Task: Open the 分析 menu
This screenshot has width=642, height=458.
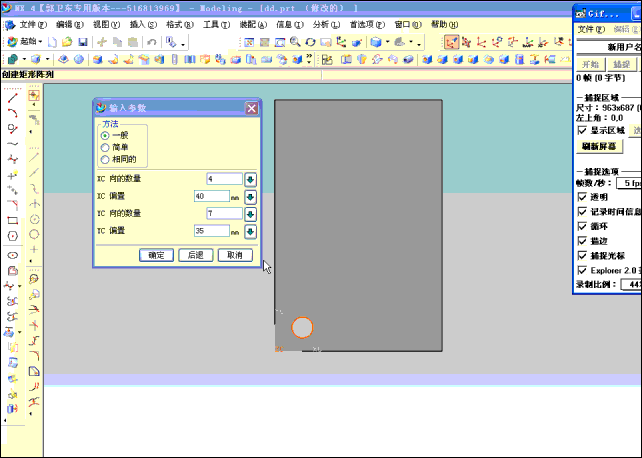Action: [326, 25]
